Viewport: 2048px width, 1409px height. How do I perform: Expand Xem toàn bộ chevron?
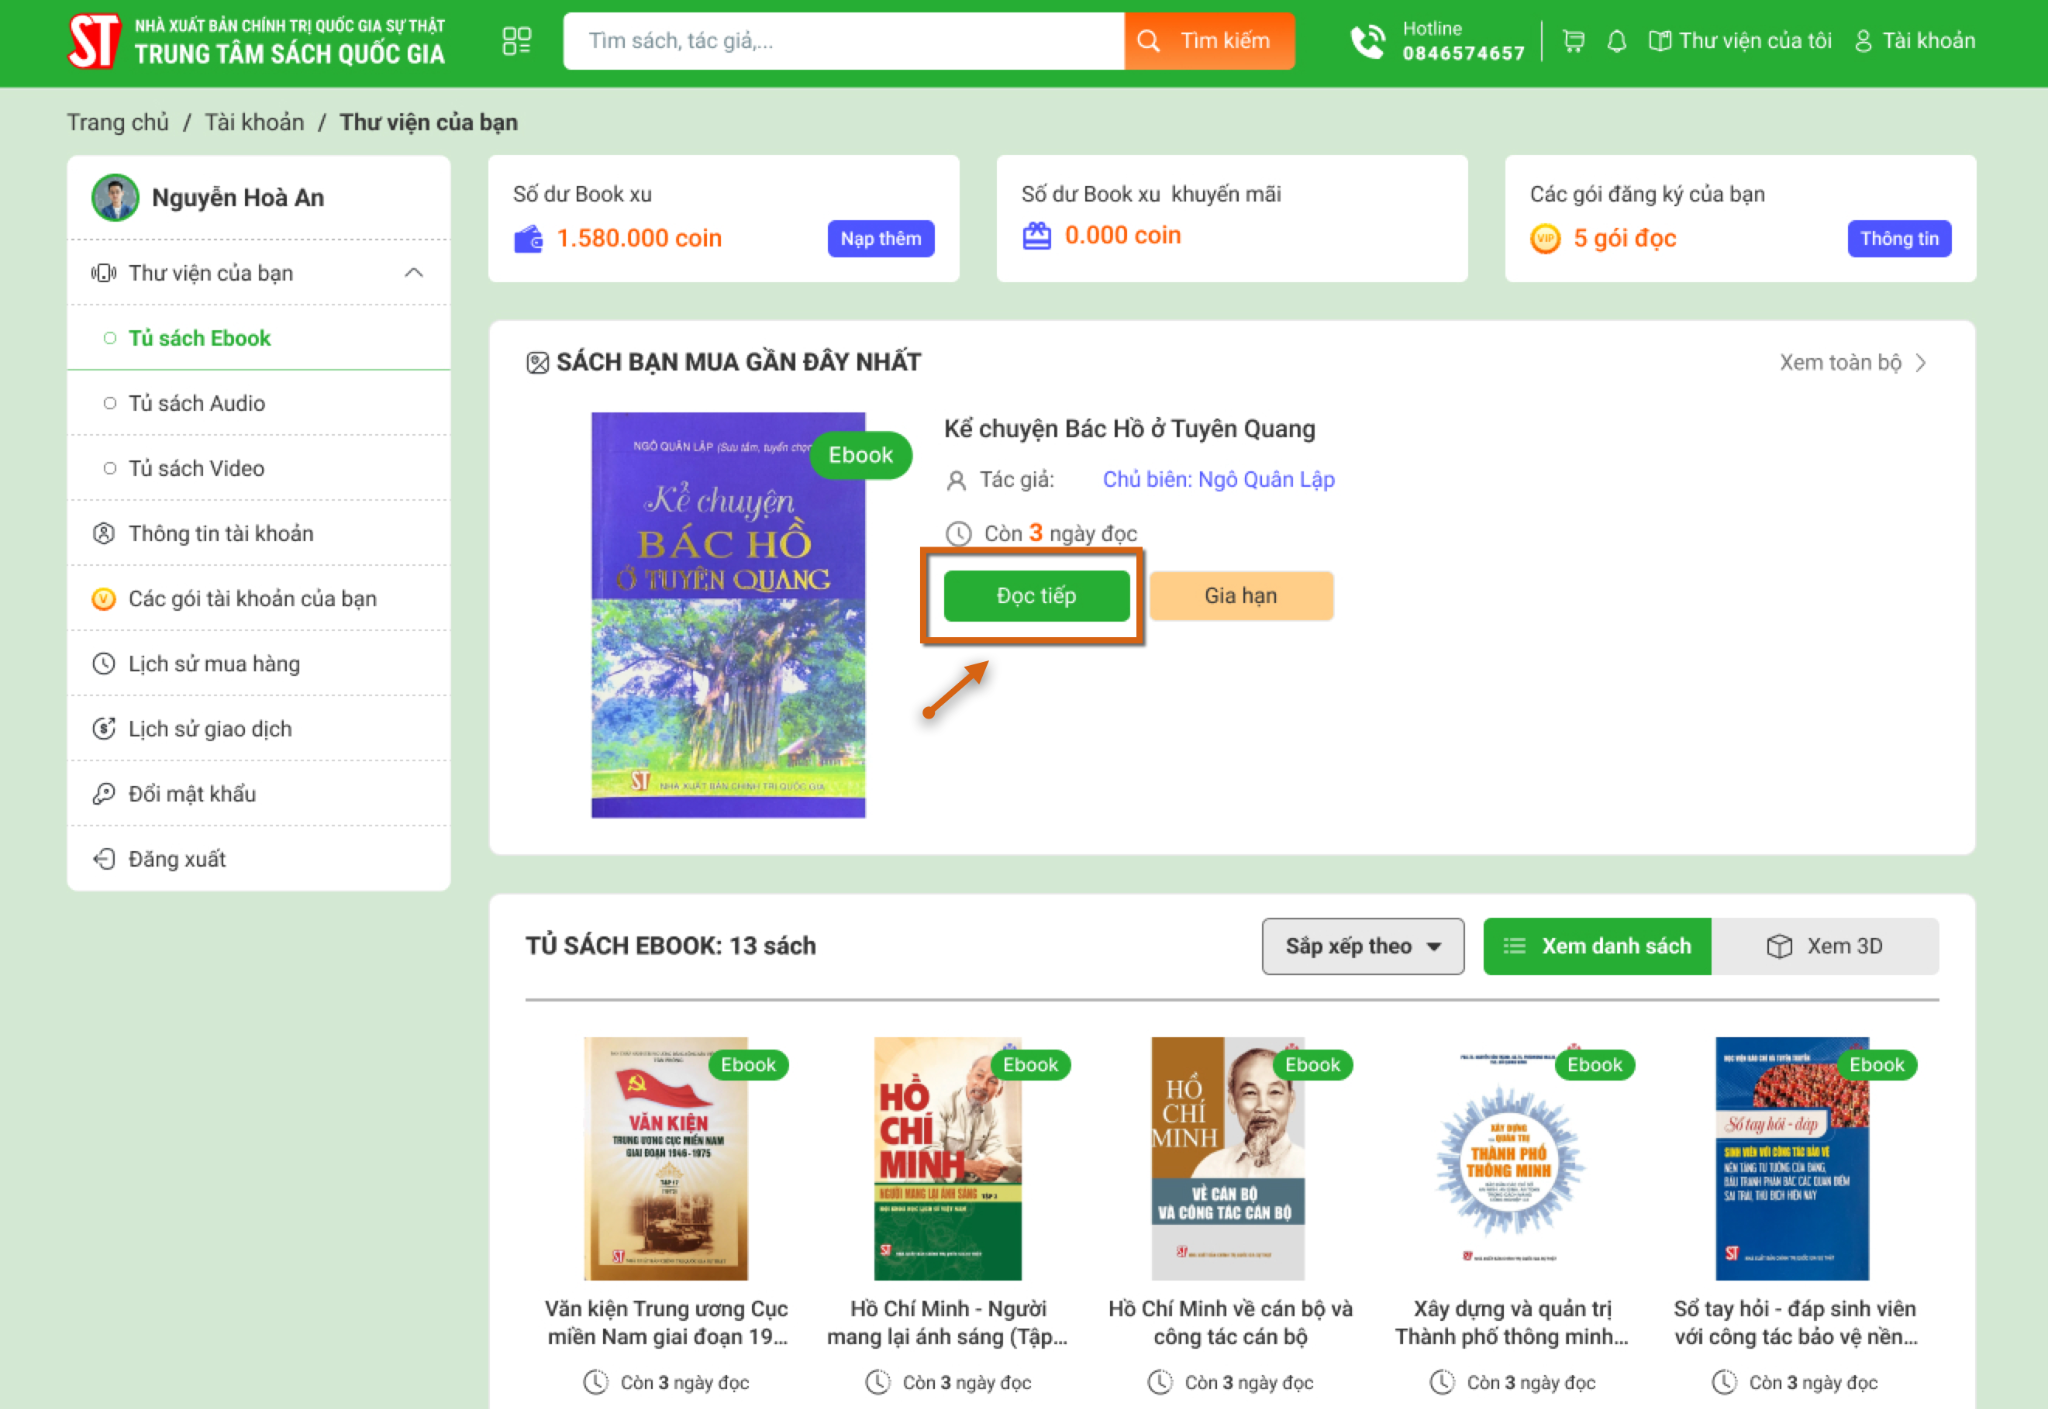(1921, 363)
